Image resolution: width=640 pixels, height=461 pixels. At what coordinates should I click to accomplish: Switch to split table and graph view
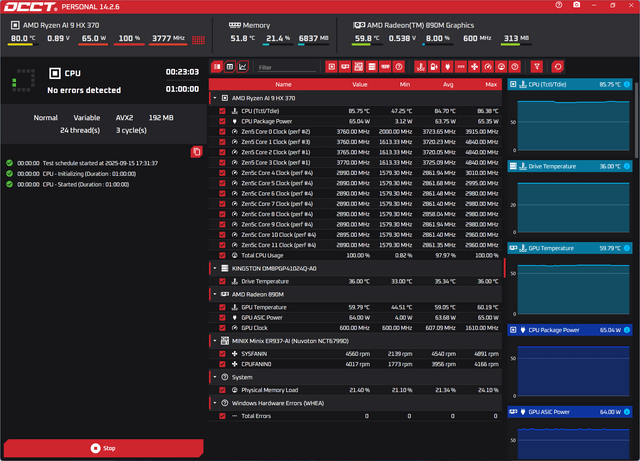[217, 67]
